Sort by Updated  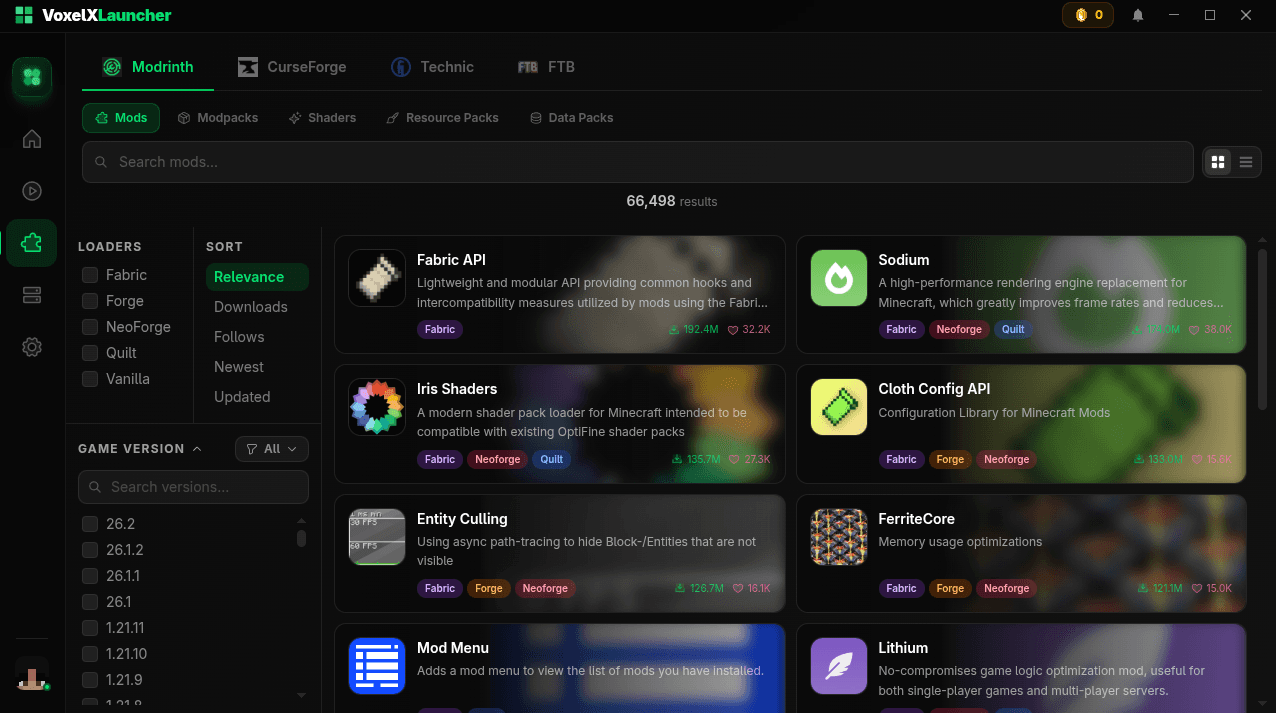[257, 397]
